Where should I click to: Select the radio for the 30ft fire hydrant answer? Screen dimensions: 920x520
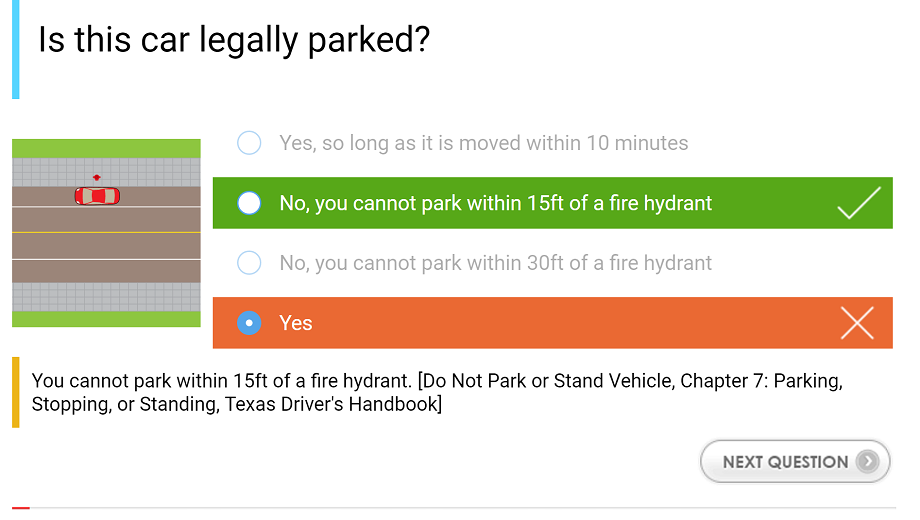[x=249, y=263]
